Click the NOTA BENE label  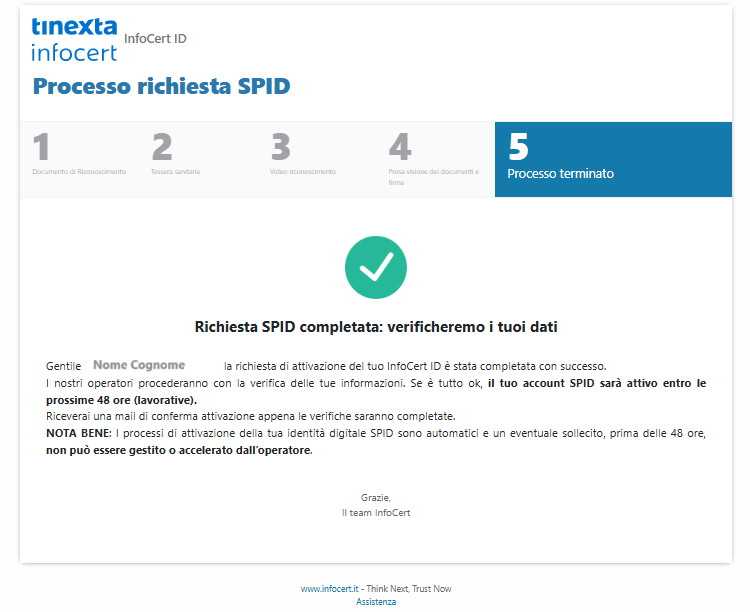click(x=79, y=433)
